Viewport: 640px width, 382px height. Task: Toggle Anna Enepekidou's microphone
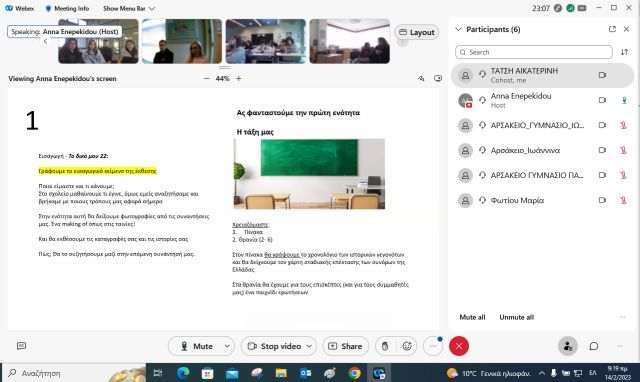click(624, 100)
